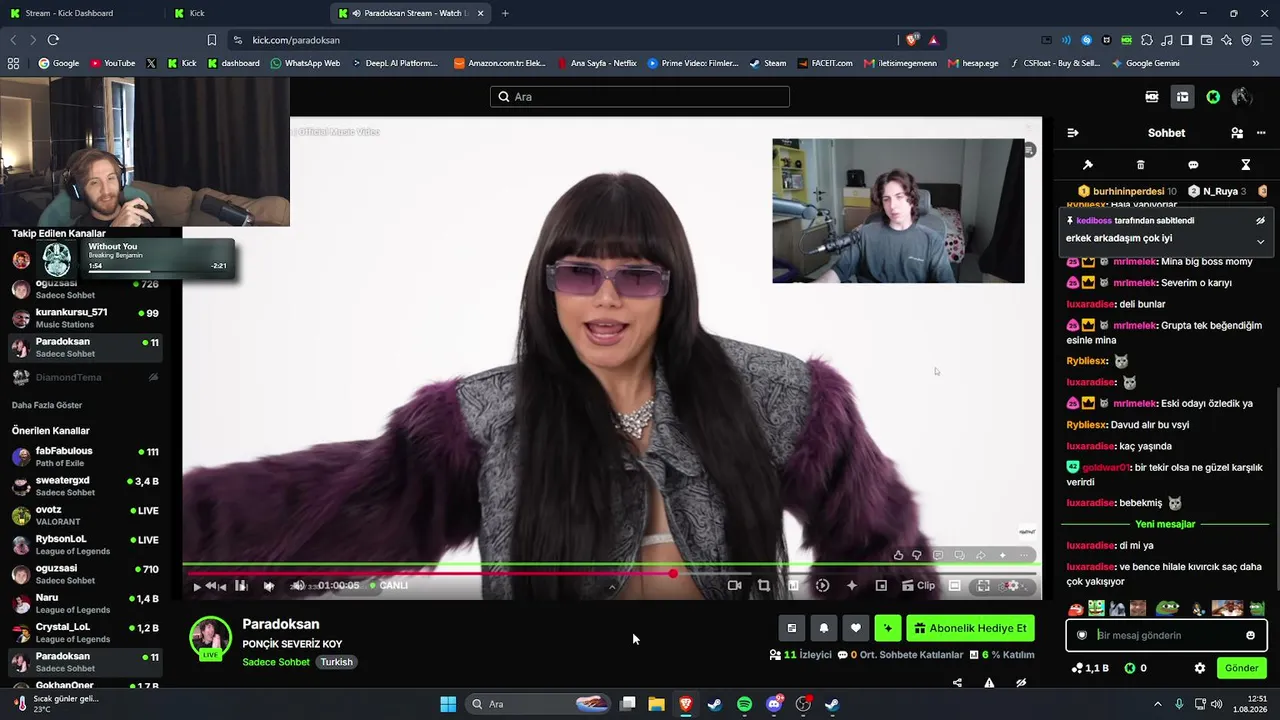
Task: Open the chat hammer moderation tool
Action: click(x=1088, y=165)
